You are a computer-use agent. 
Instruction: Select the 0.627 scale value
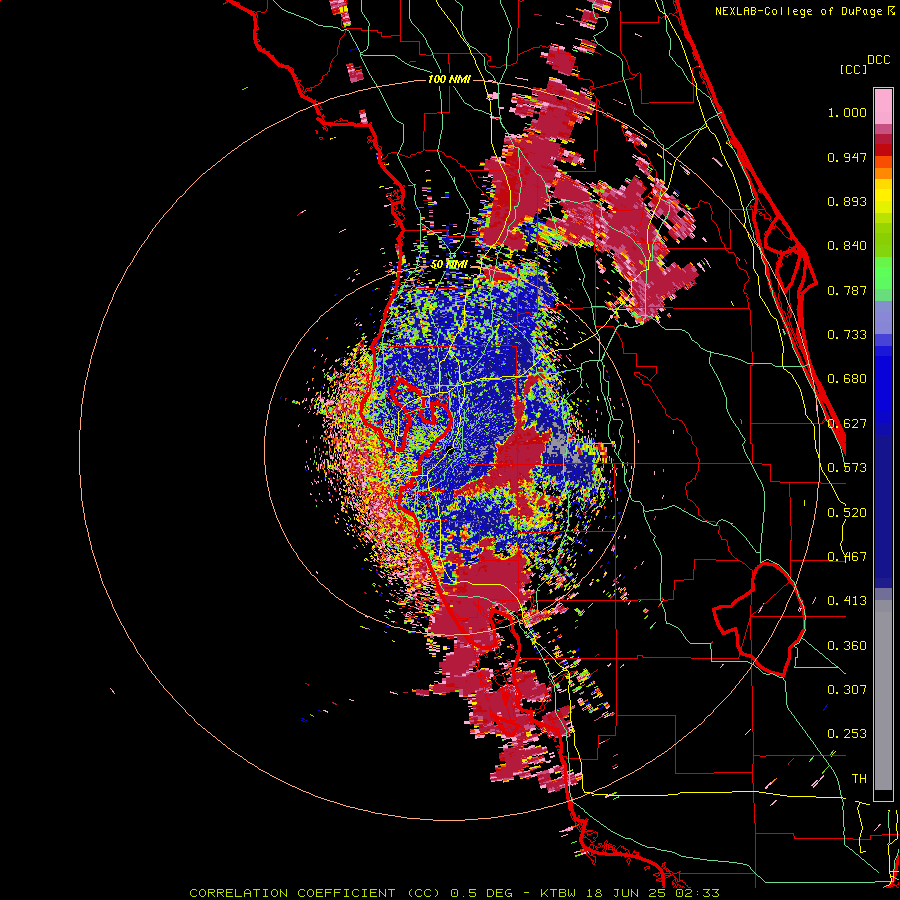pyautogui.click(x=847, y=424)
